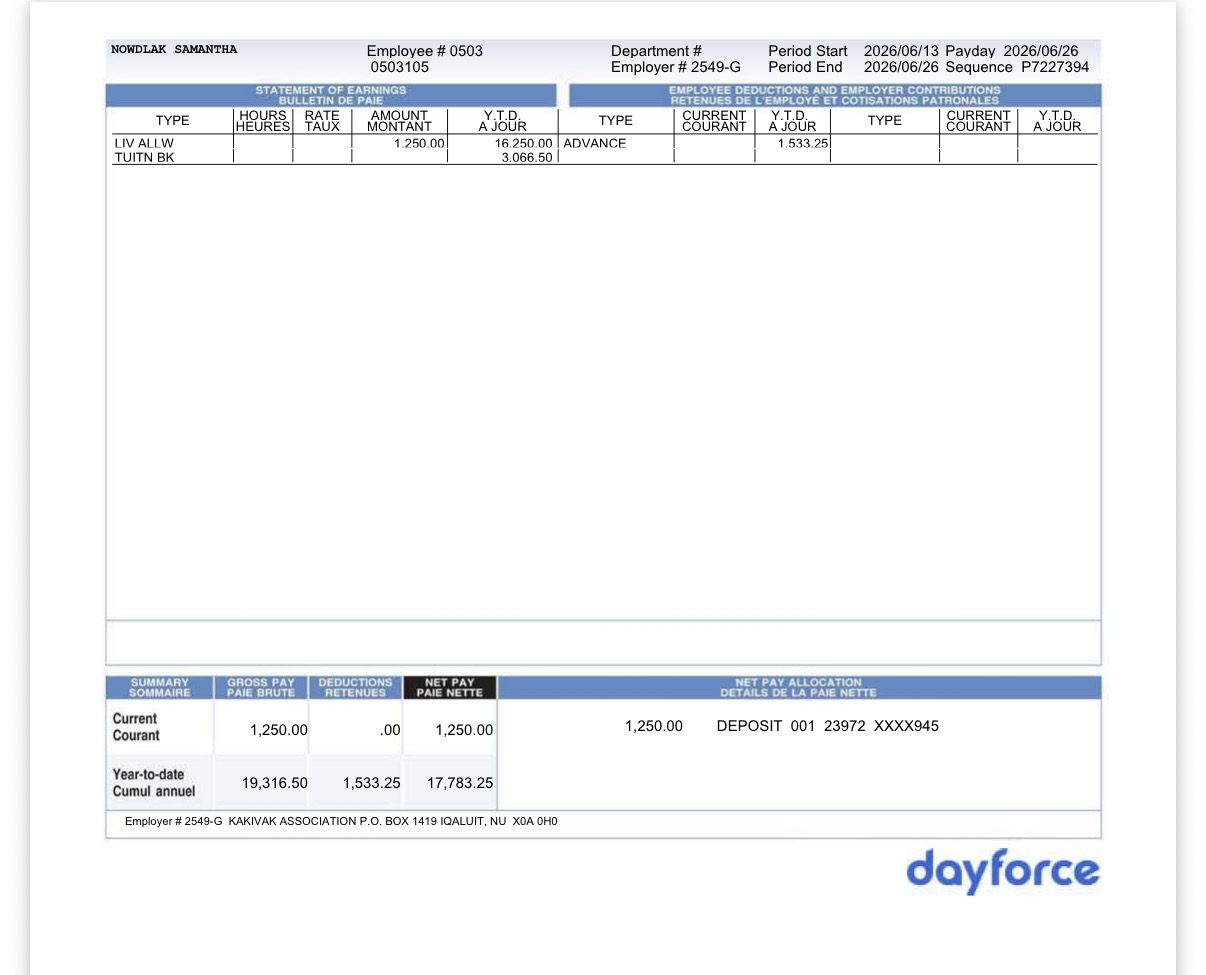Click the 'AMOUNT MONTANT' column heading

(399, 121)
